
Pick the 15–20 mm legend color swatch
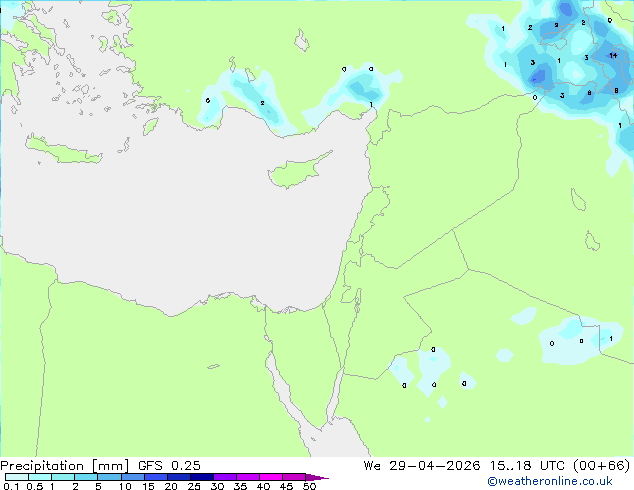click(155, 477)
